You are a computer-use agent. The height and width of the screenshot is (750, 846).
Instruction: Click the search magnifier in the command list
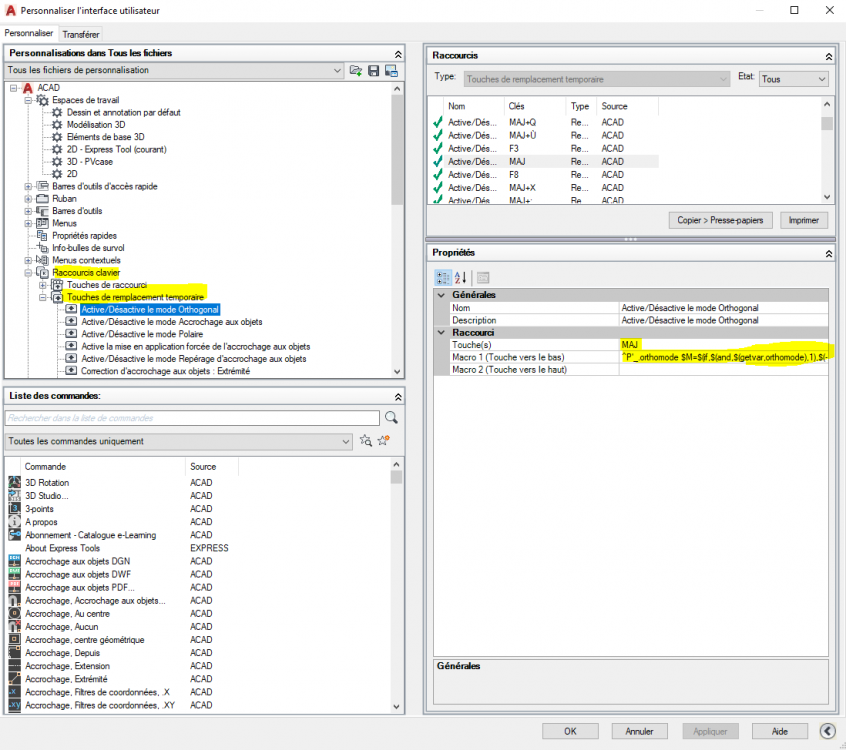point(391,418)
